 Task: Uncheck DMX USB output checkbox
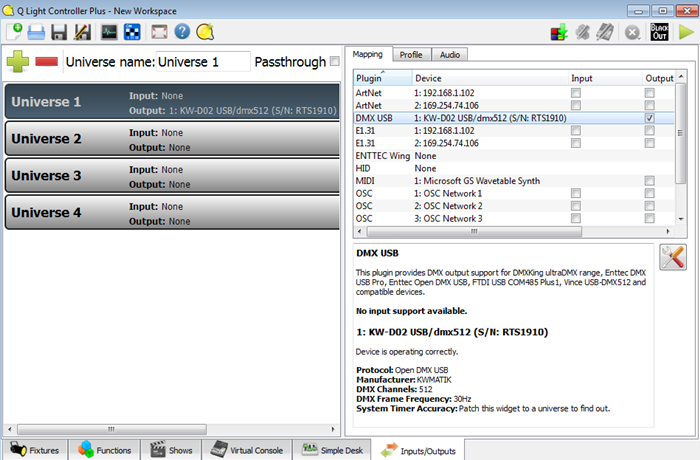coord(650,118)
